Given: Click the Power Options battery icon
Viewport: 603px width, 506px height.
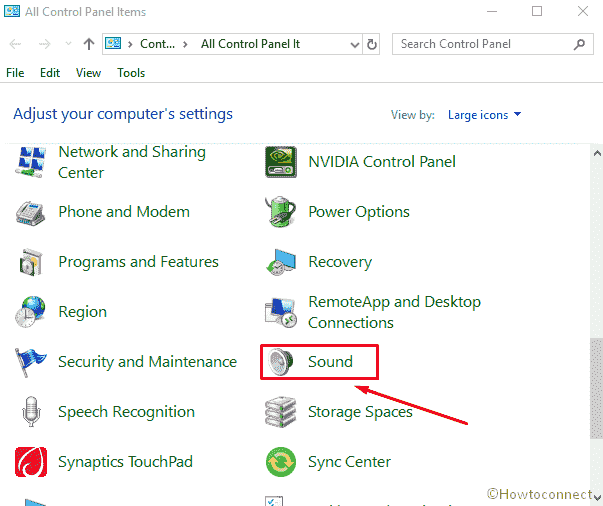Looking at the screenshot, I should click(x=281, y=211).
